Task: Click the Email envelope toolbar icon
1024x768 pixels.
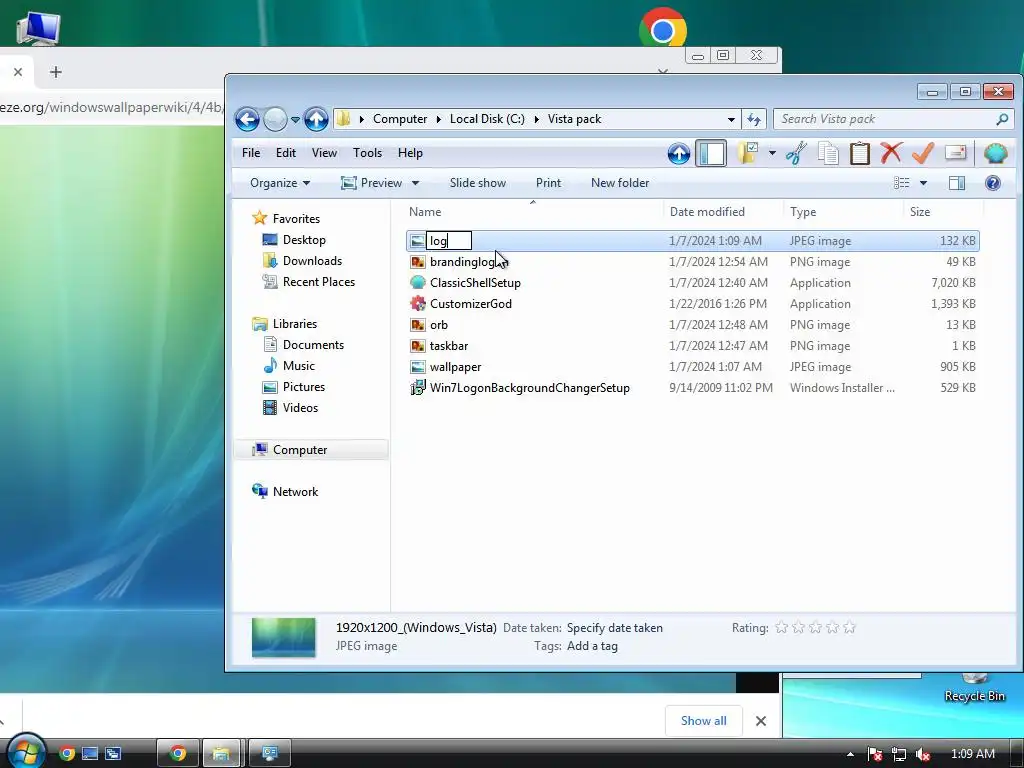Action: pos(955,153)
